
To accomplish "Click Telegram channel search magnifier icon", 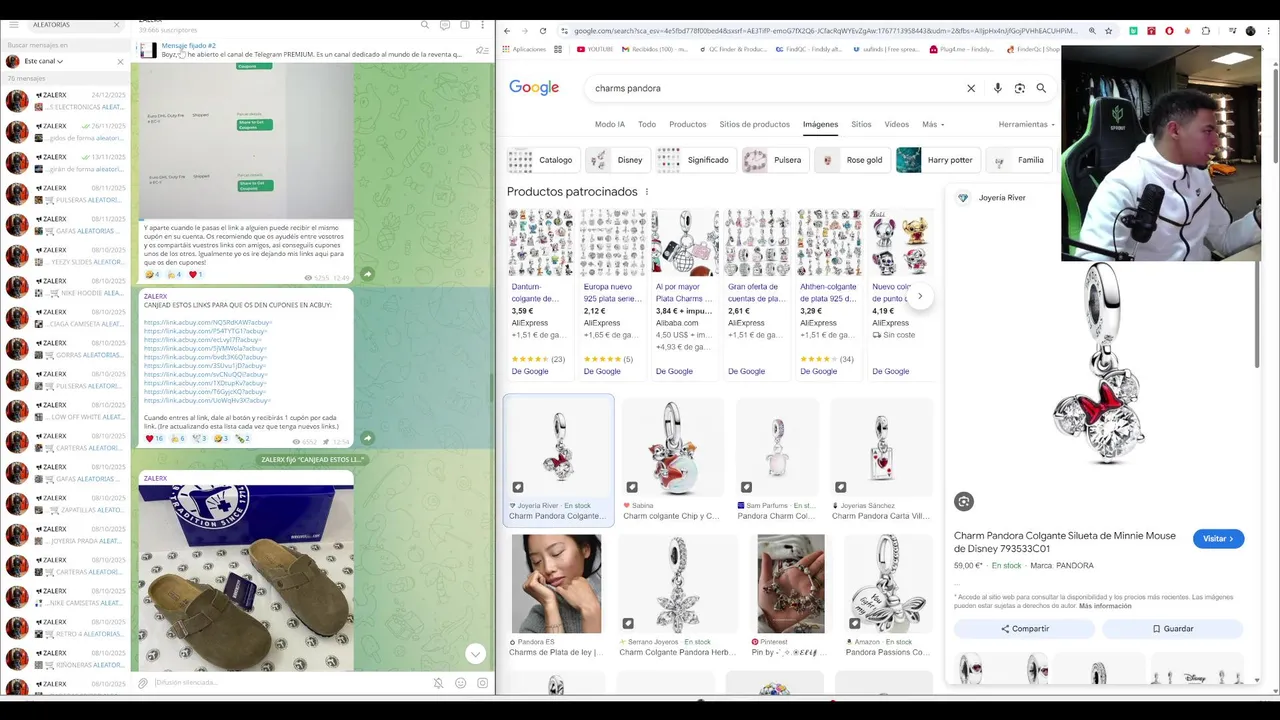I will tap(425, 24).
